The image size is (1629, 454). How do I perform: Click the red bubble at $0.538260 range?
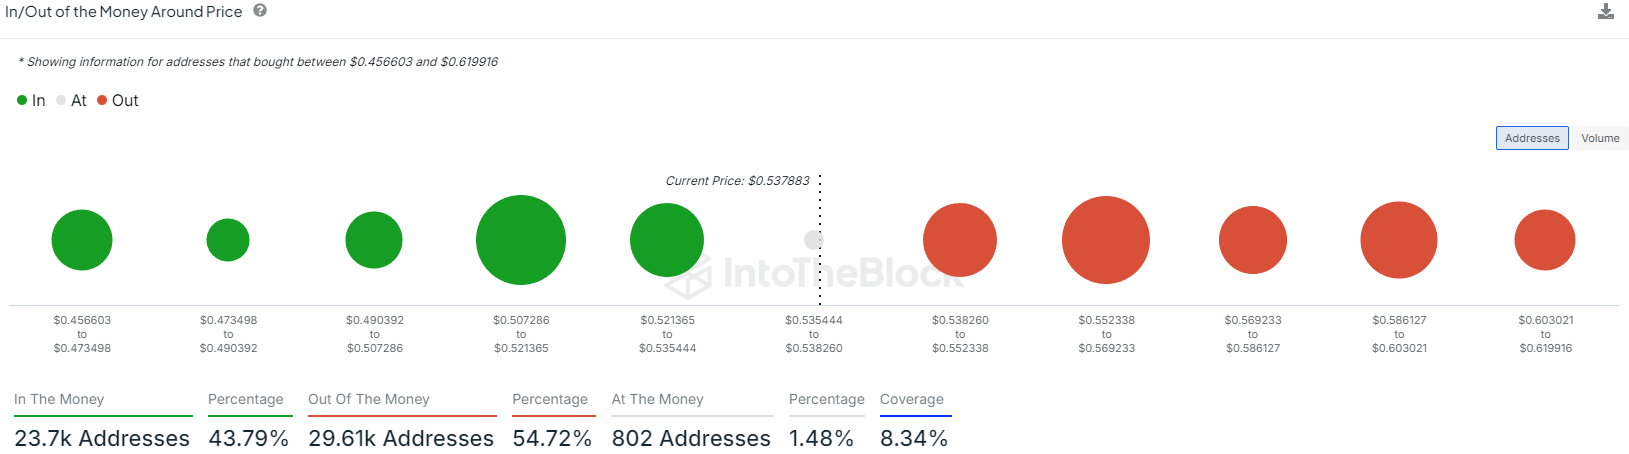(x=960, y=240)
